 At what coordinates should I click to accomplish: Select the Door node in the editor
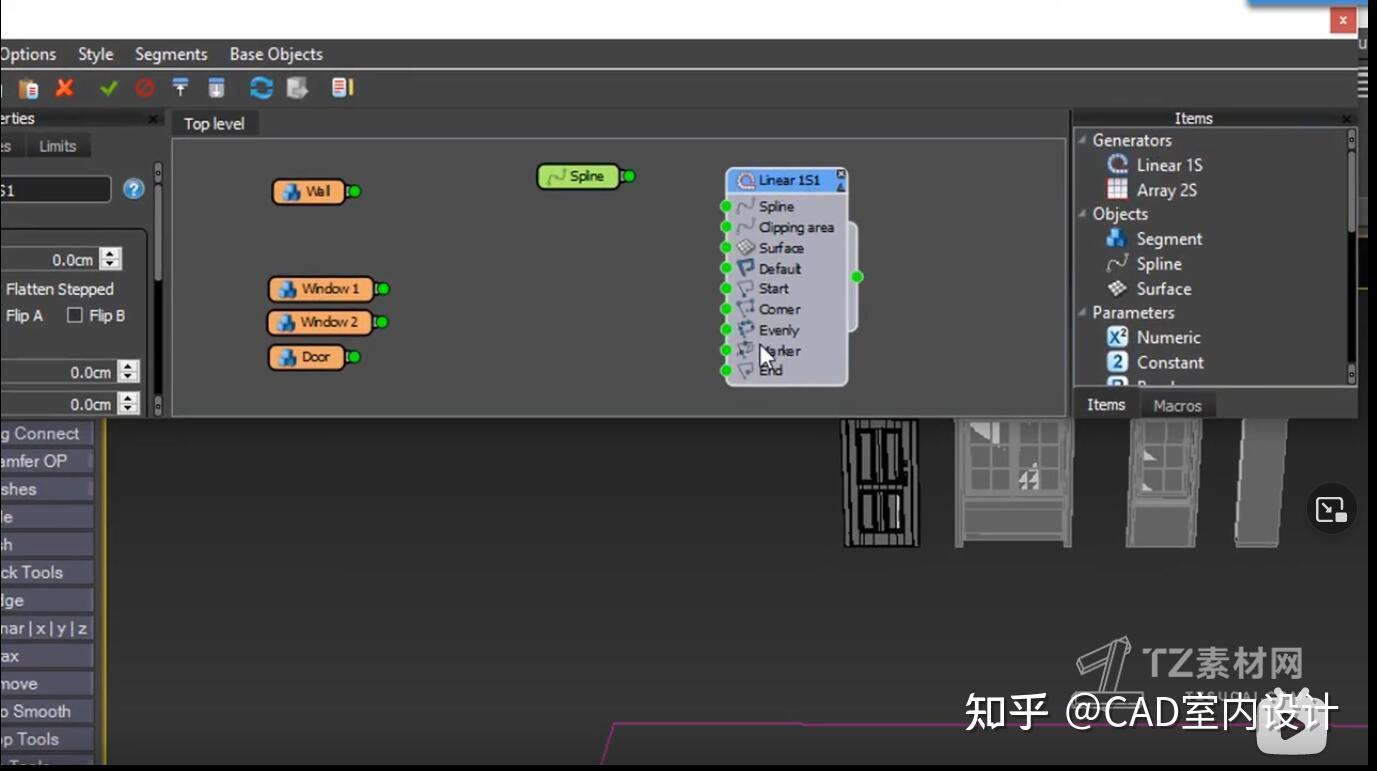[305, 356]
